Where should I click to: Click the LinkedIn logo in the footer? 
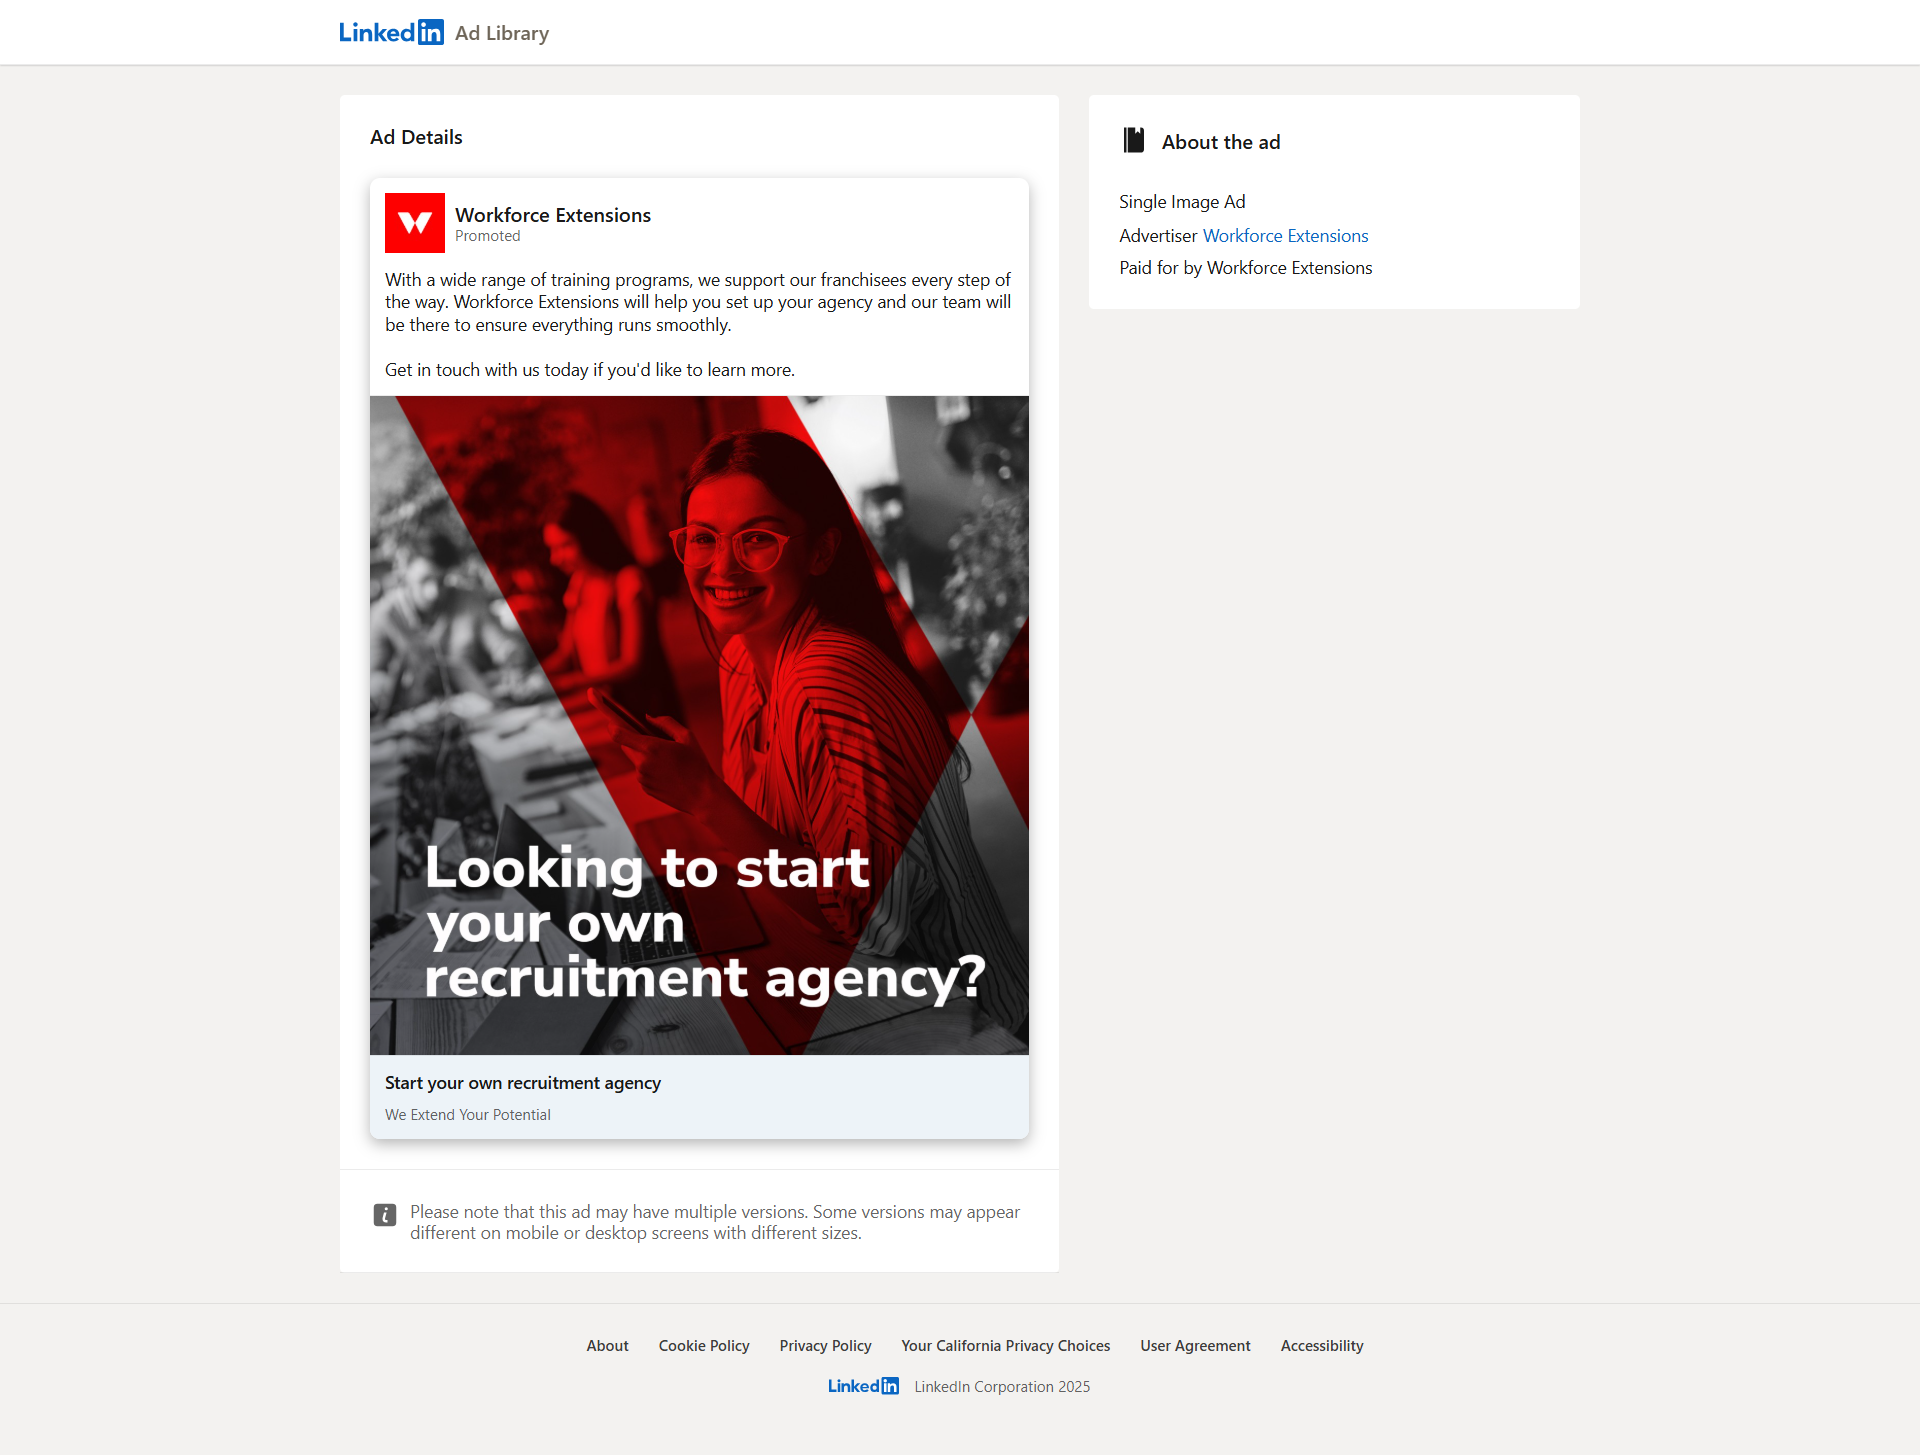point(864,1386)
